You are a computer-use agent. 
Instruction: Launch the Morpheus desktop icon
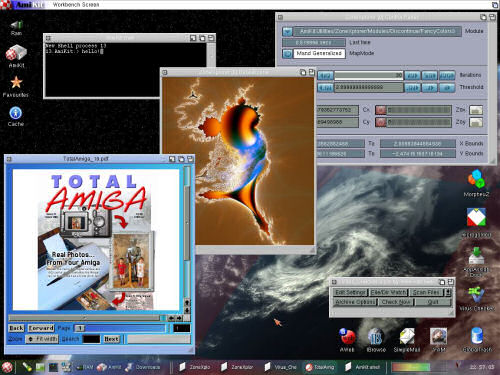pos(476,179)
